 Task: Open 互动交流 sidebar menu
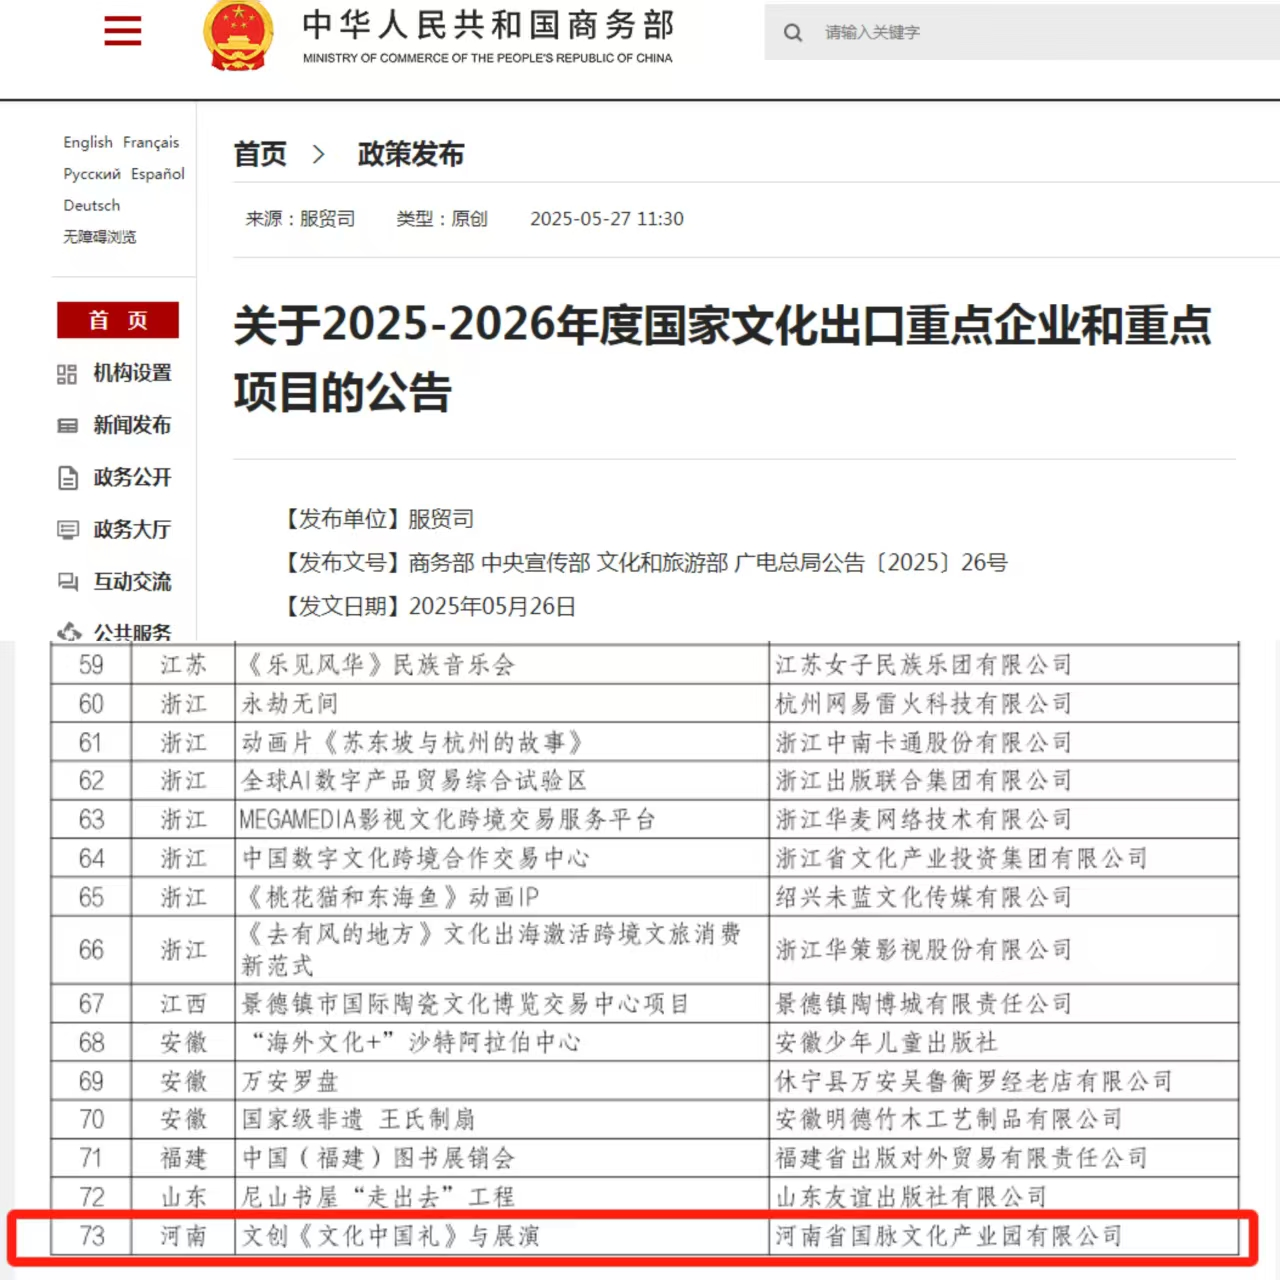tap(132, 581)
